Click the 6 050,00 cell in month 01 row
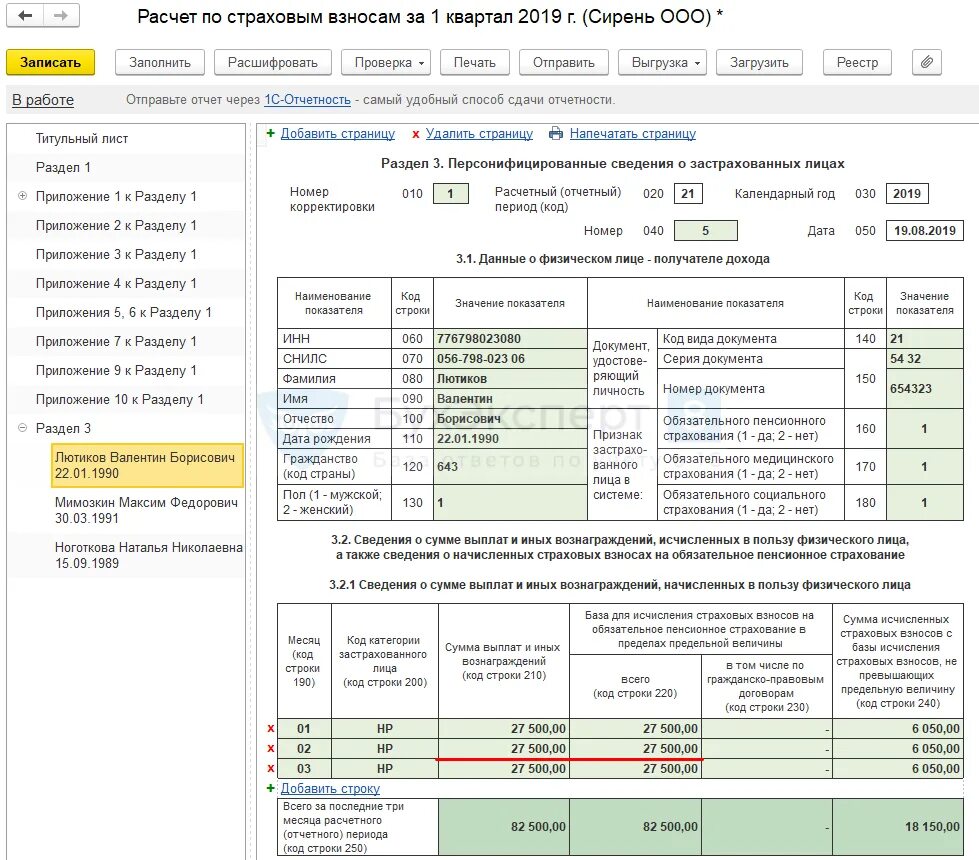Viewport: 979px width, 860px height. pos(898,728)
